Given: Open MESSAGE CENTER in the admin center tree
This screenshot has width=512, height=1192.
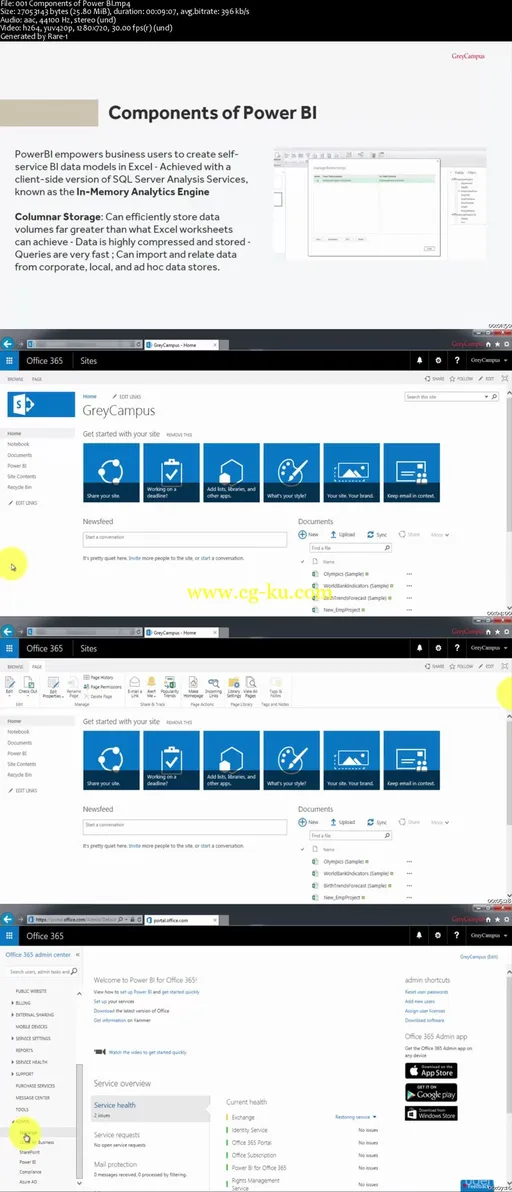Looking at the screenshot, I should click(33, 1098).
